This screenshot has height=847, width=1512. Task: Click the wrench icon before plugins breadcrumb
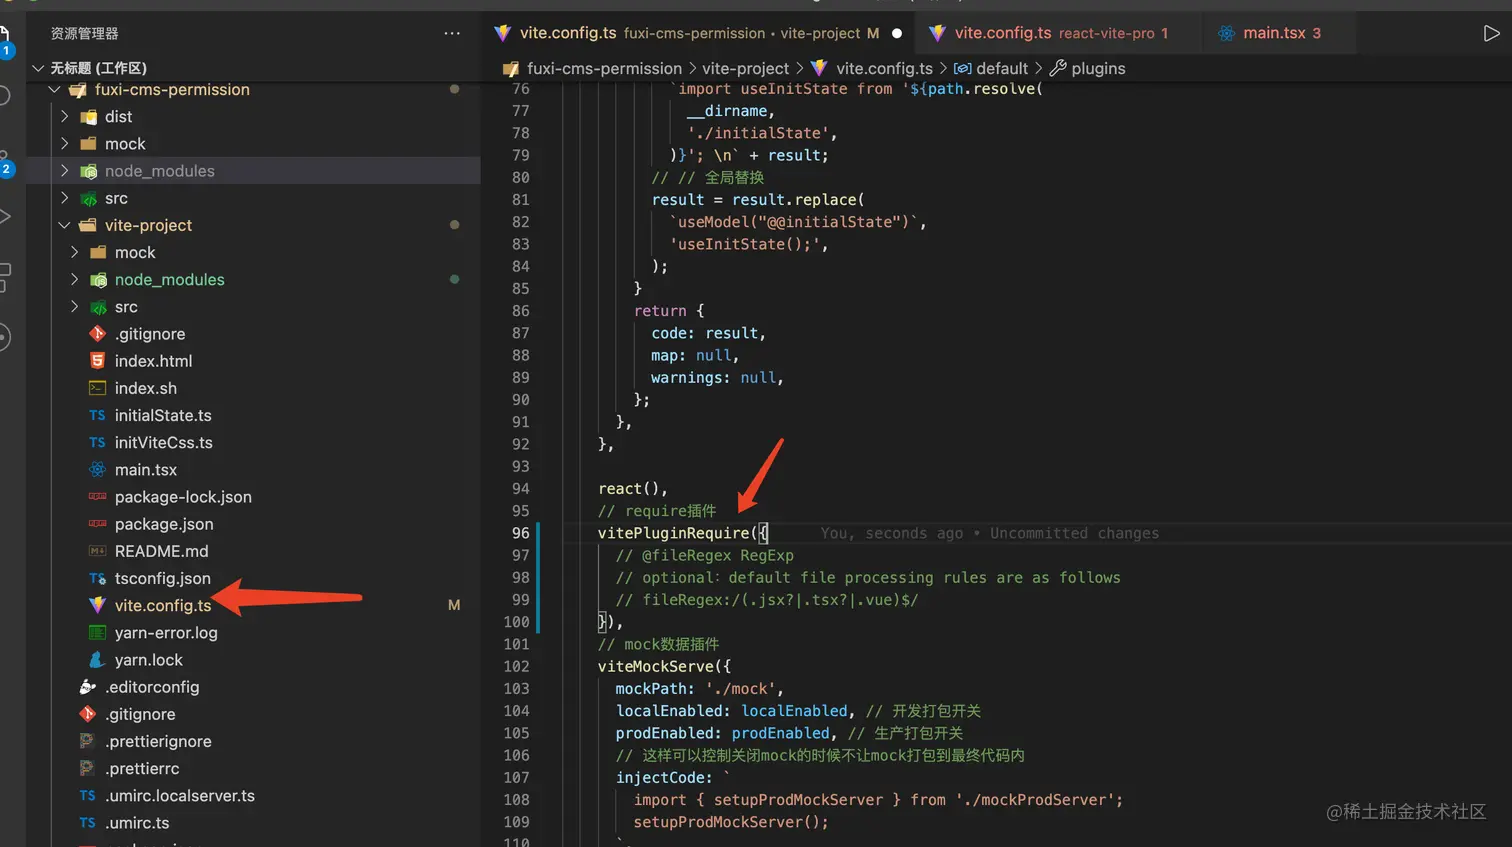pos(1057,68)
